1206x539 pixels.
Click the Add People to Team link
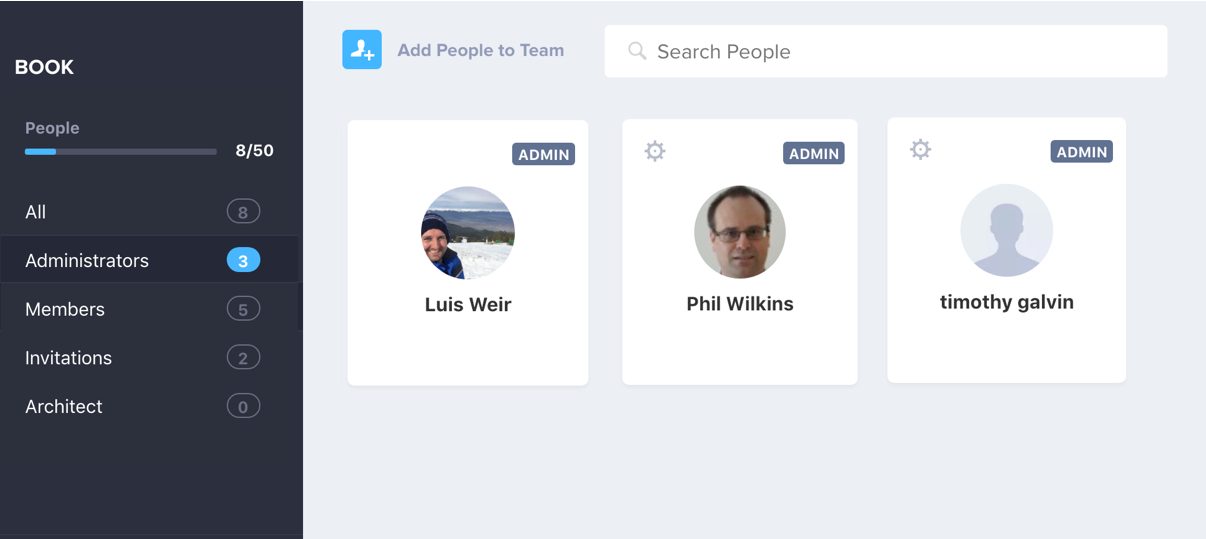pyautogui.click(x=481, y=50)
